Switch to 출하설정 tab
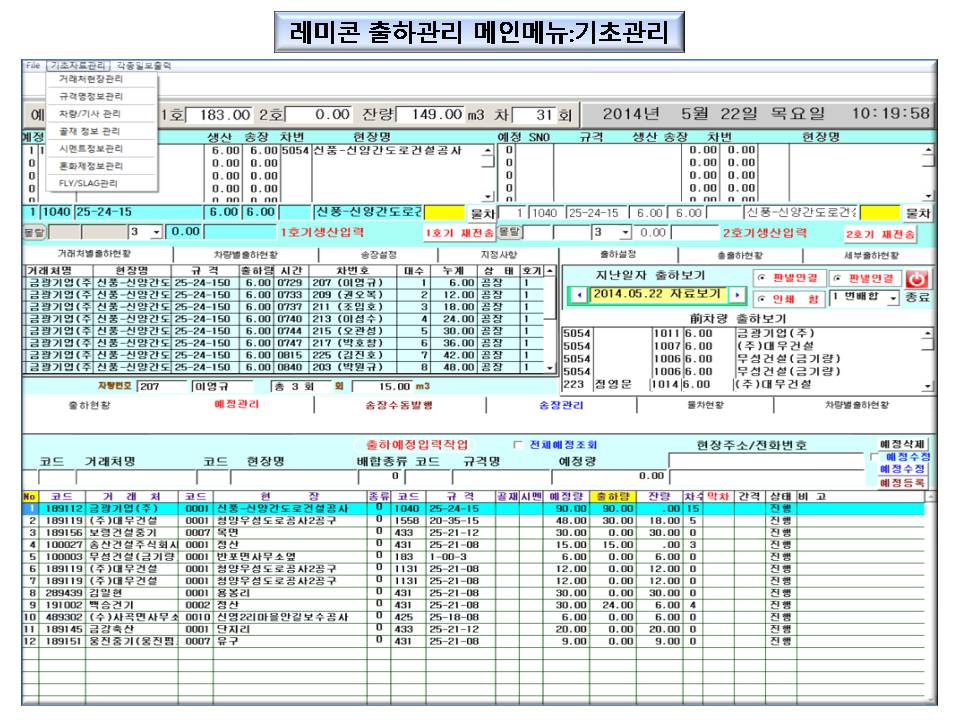The width and height of the screenshot is (960, 720). coord(618,254)
